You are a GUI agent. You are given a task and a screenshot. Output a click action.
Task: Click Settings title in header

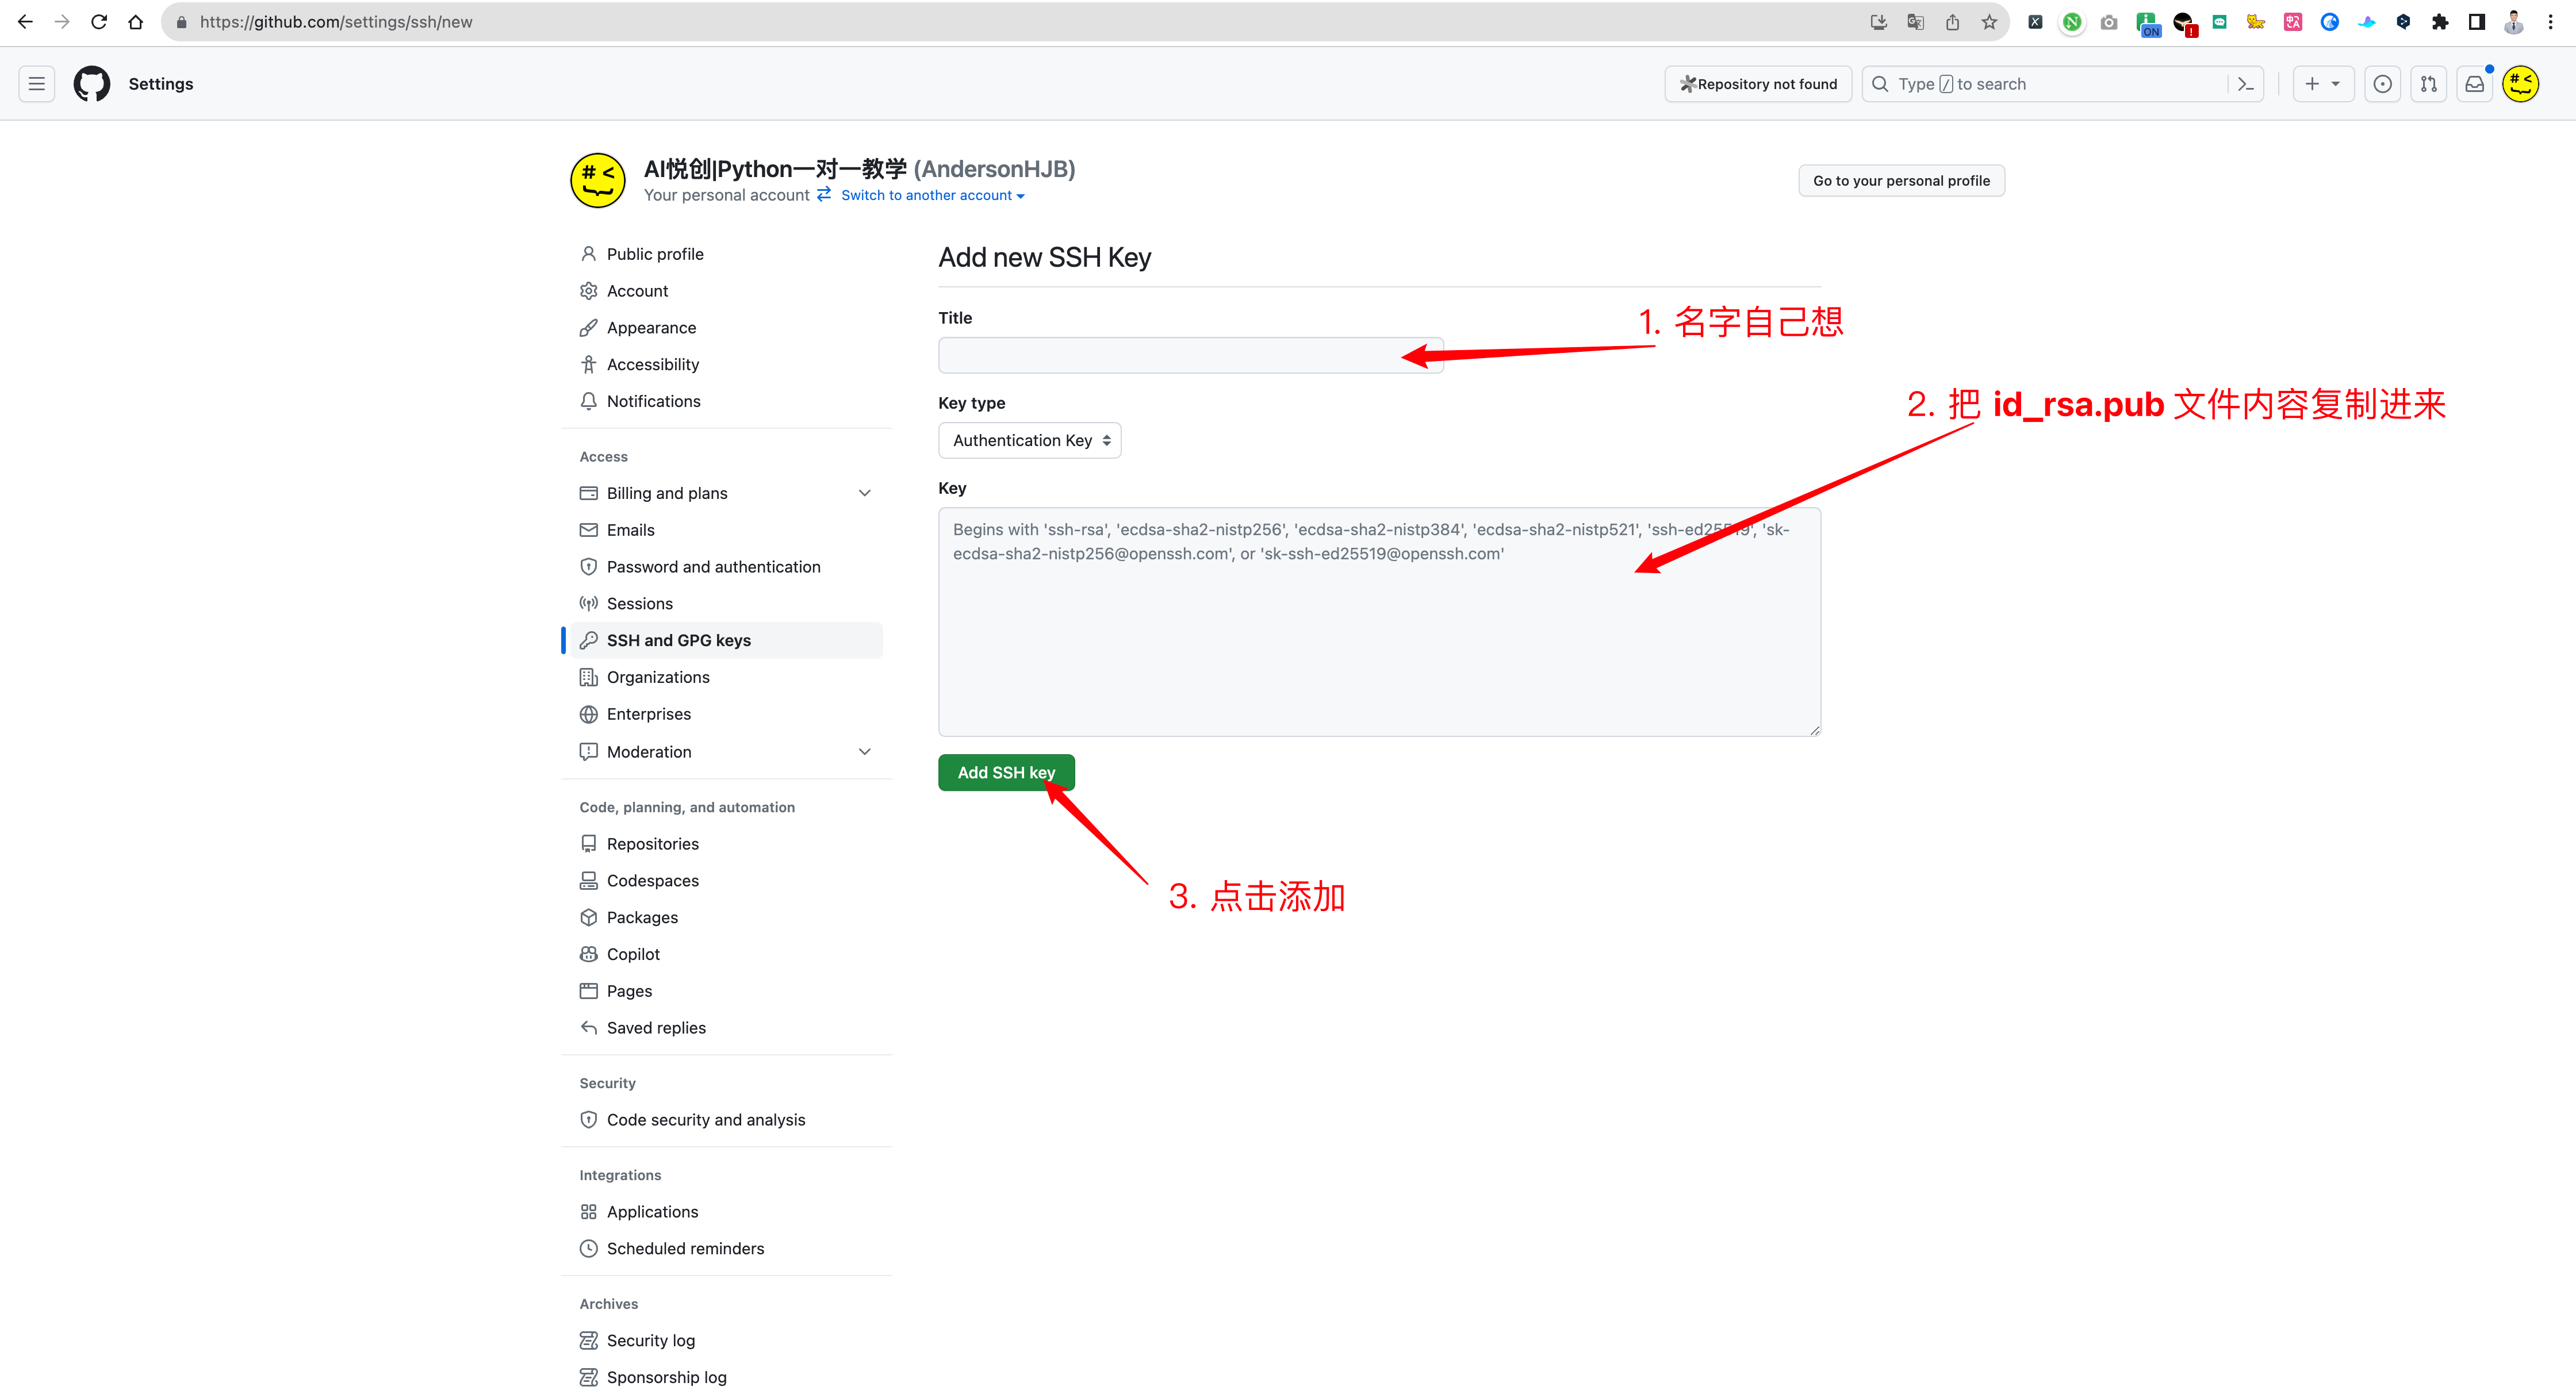click(161, 84)
